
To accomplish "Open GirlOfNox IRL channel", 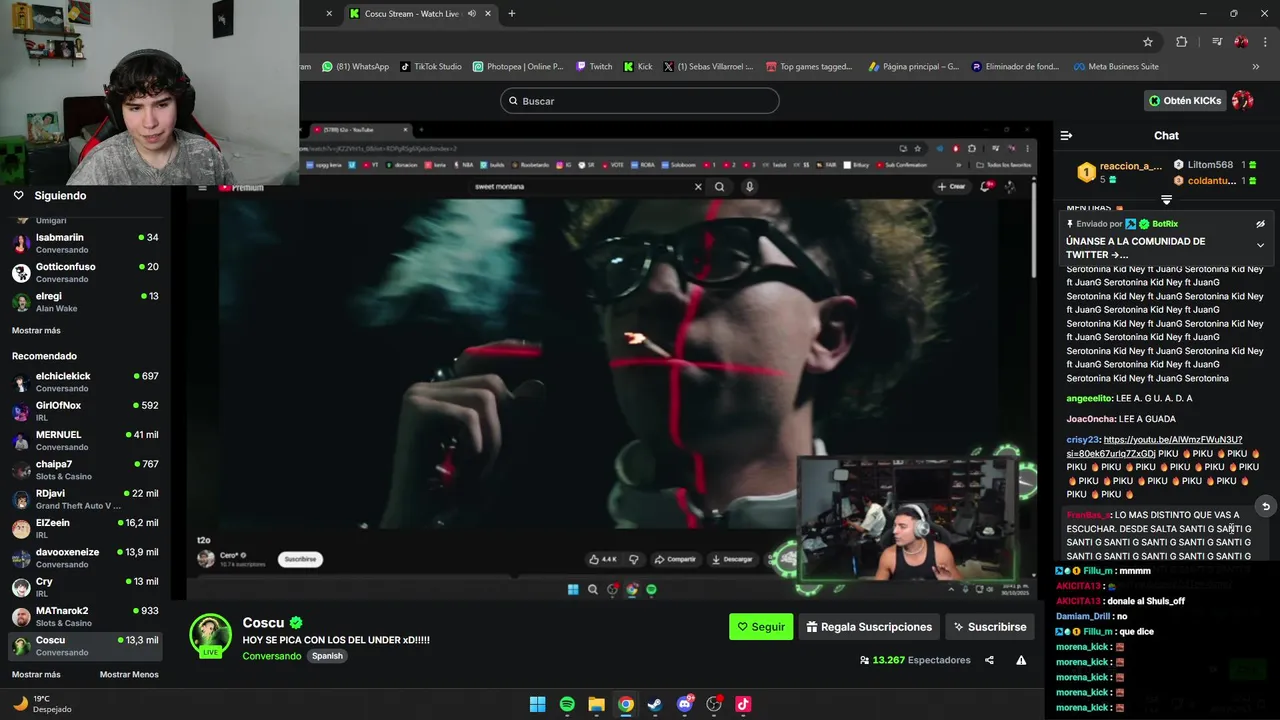I will coord(85,411).
